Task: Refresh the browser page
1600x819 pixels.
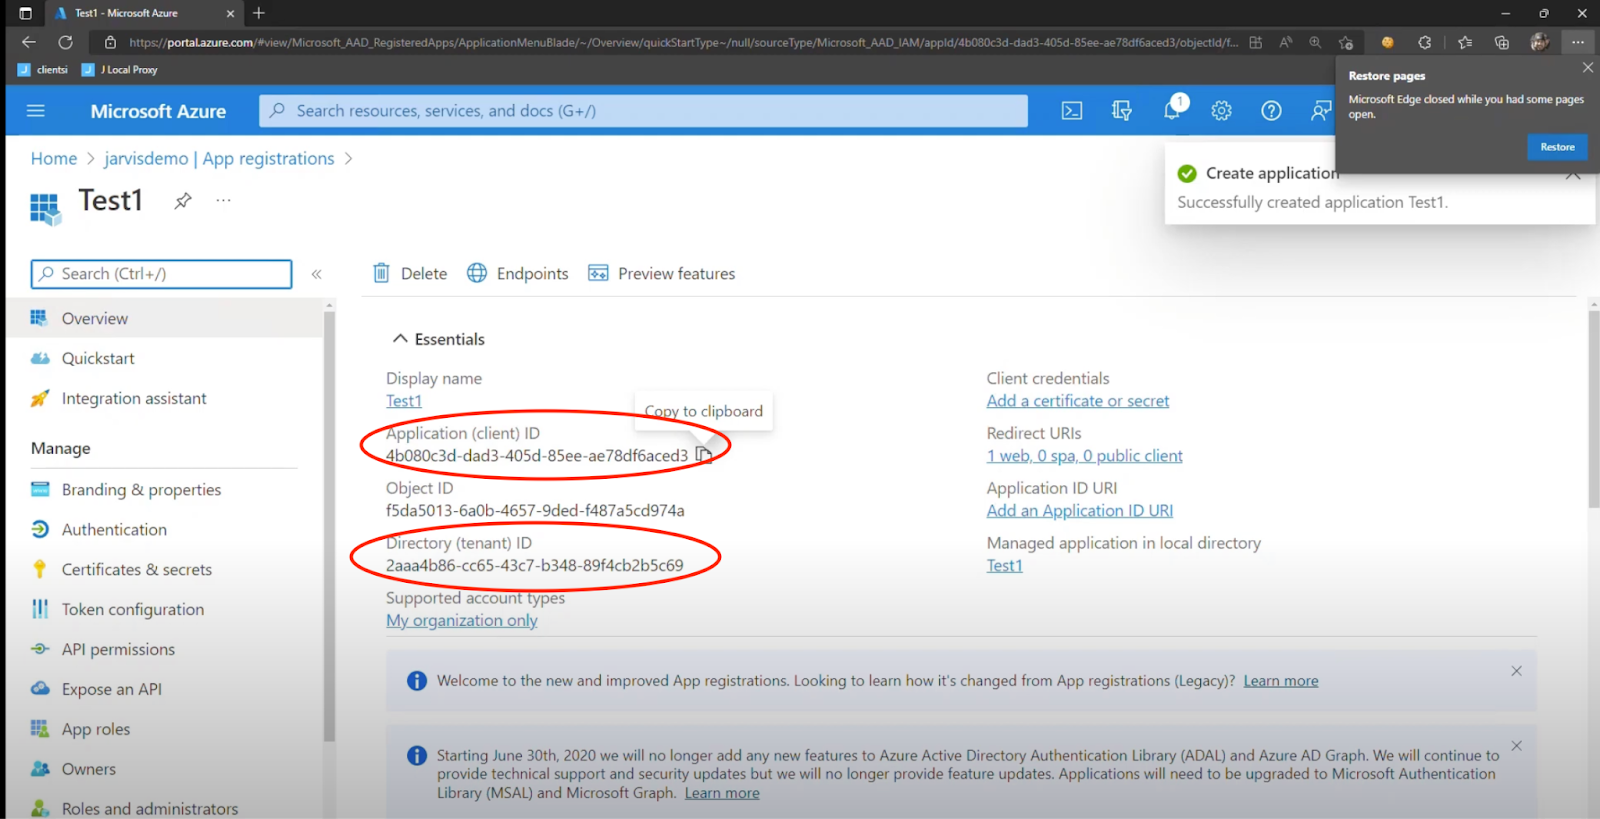Action: tap(65, 42)
